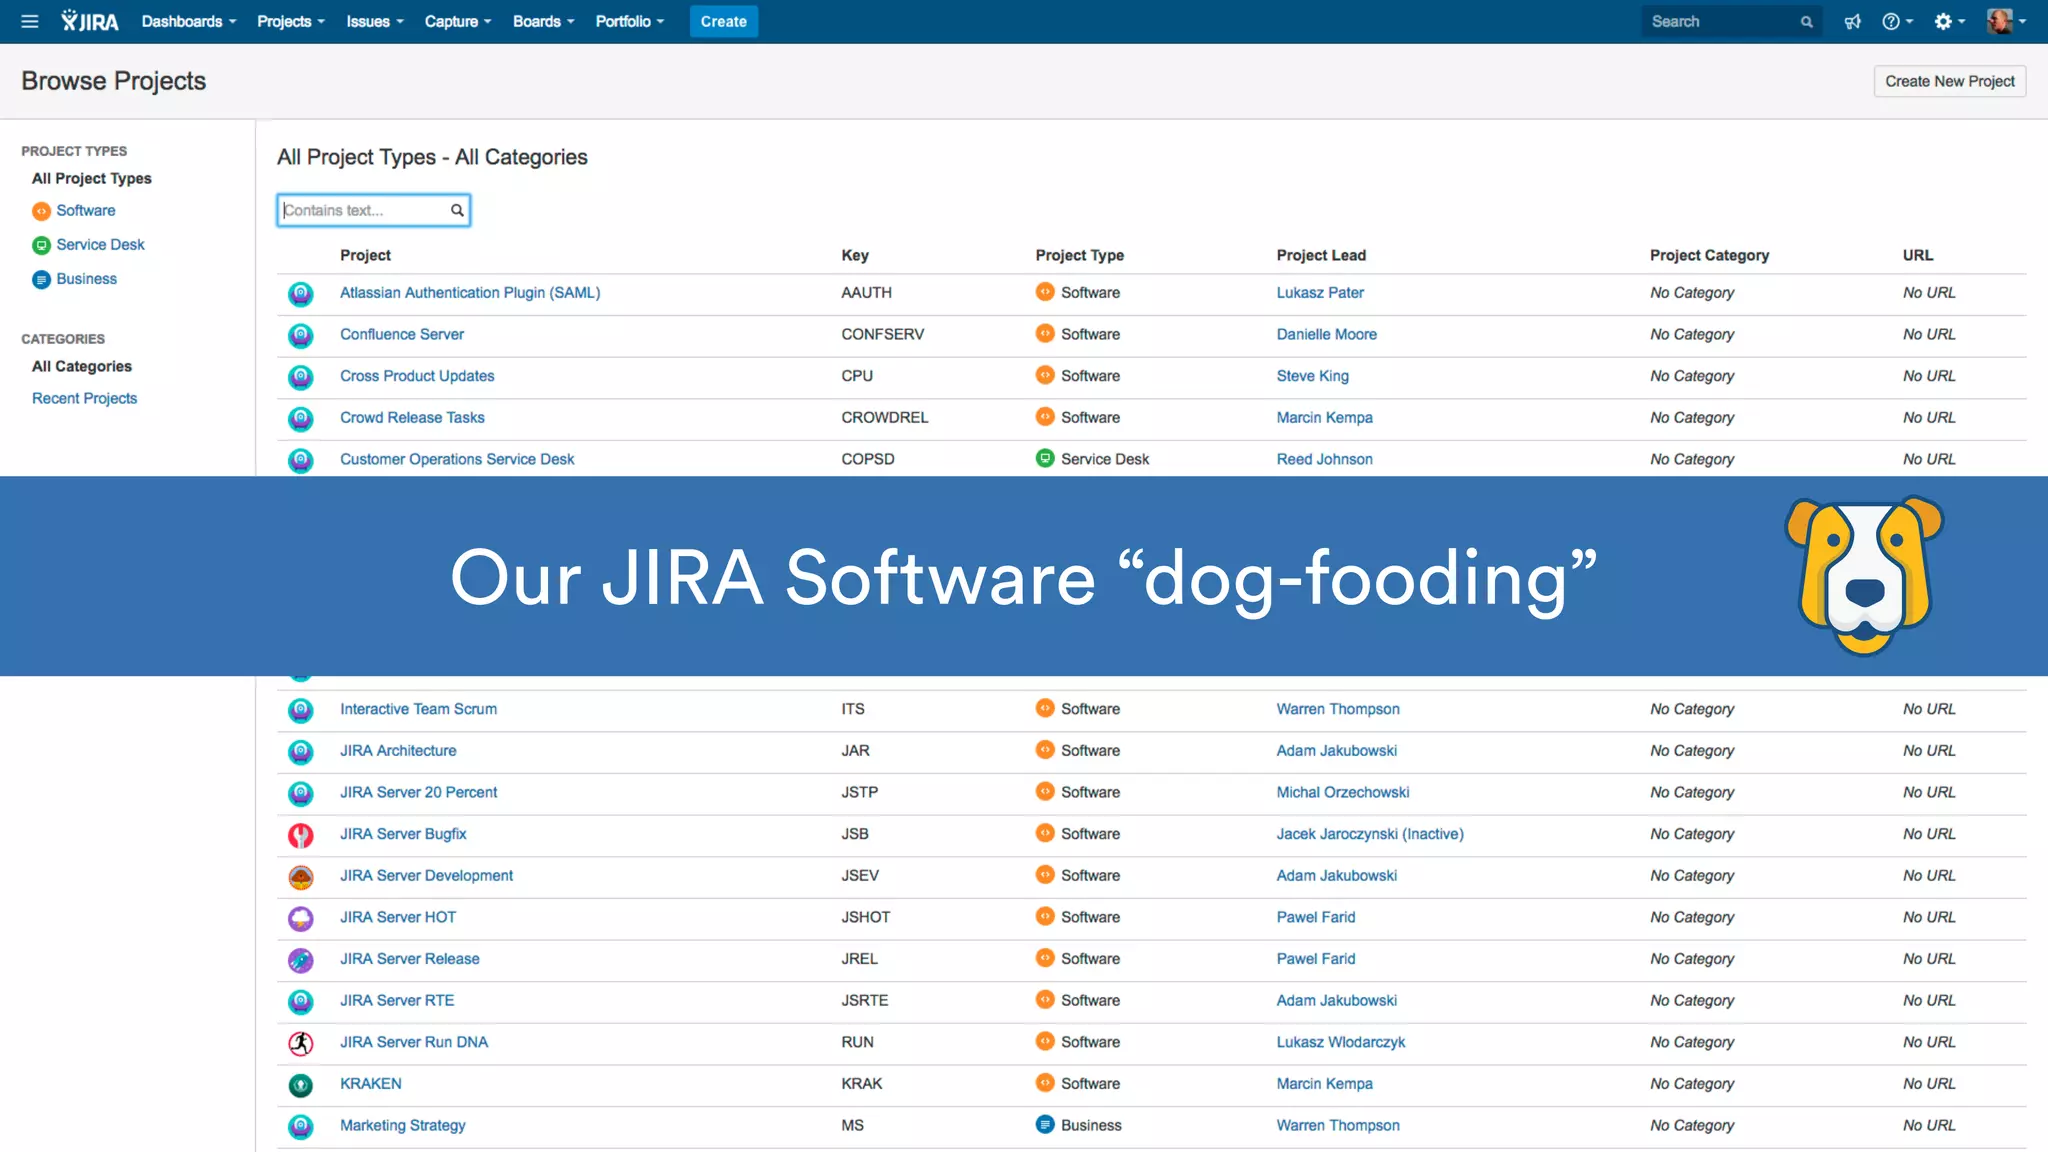This screenshot has width=2048, height=1152.
Task: Expand the Portfolio menu
Action: 630,21
